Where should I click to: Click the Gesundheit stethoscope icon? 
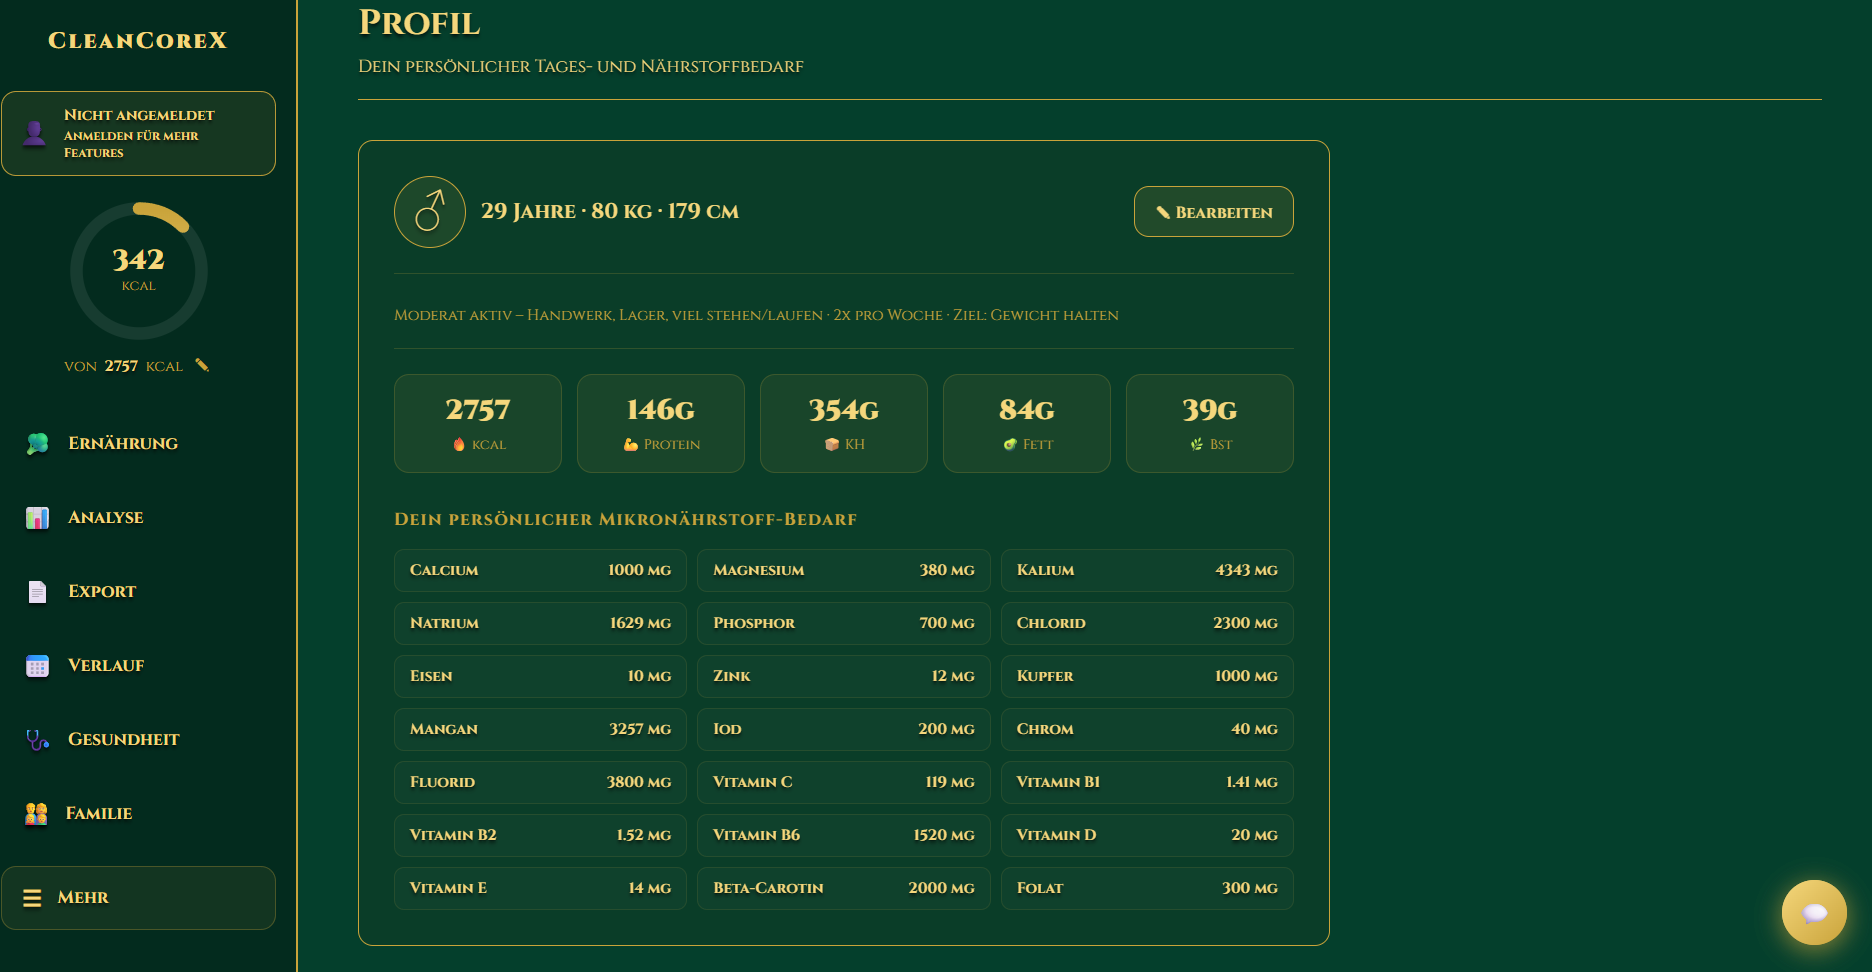(37, 739)
